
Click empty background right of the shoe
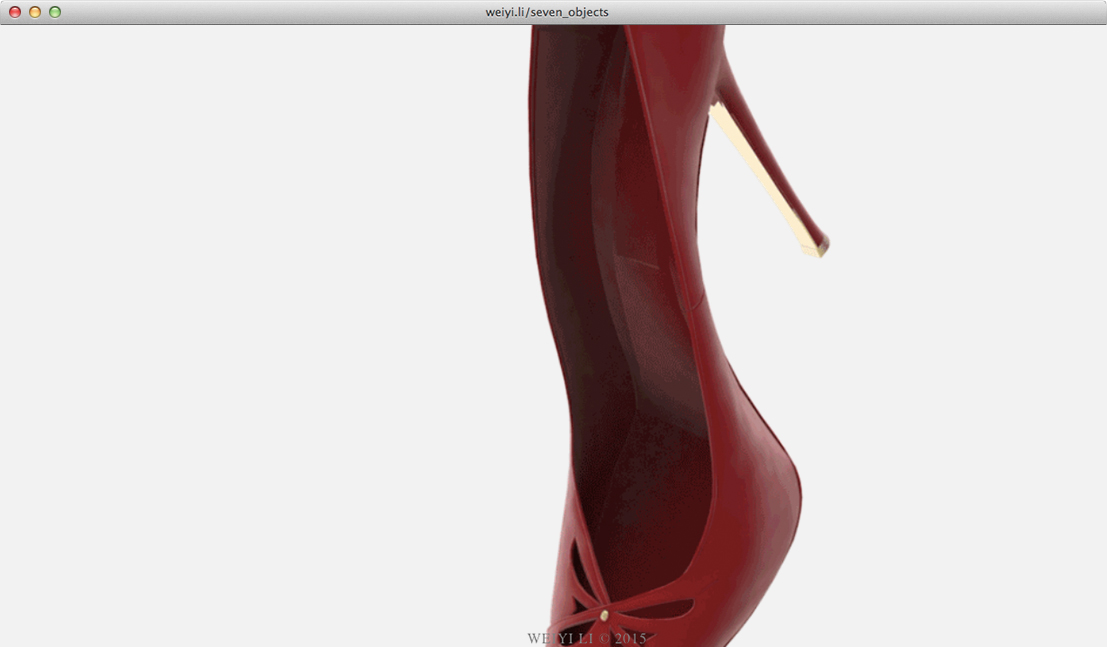tap(950, 400)
